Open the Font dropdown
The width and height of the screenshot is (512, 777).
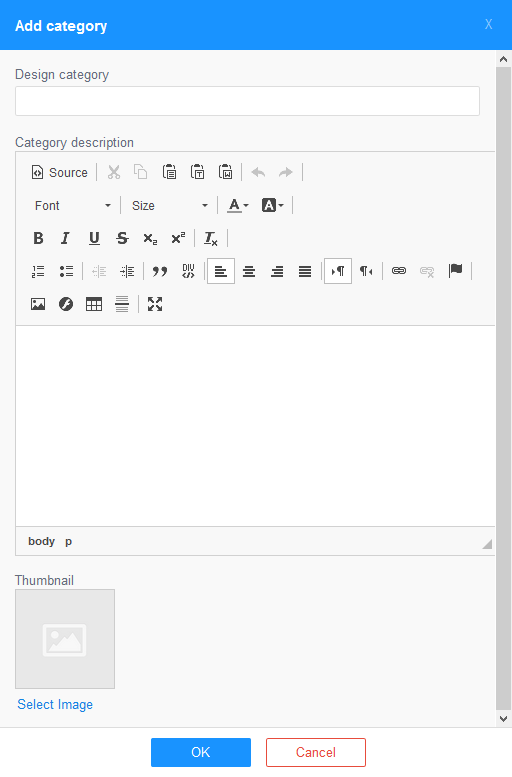click(72, 205)
